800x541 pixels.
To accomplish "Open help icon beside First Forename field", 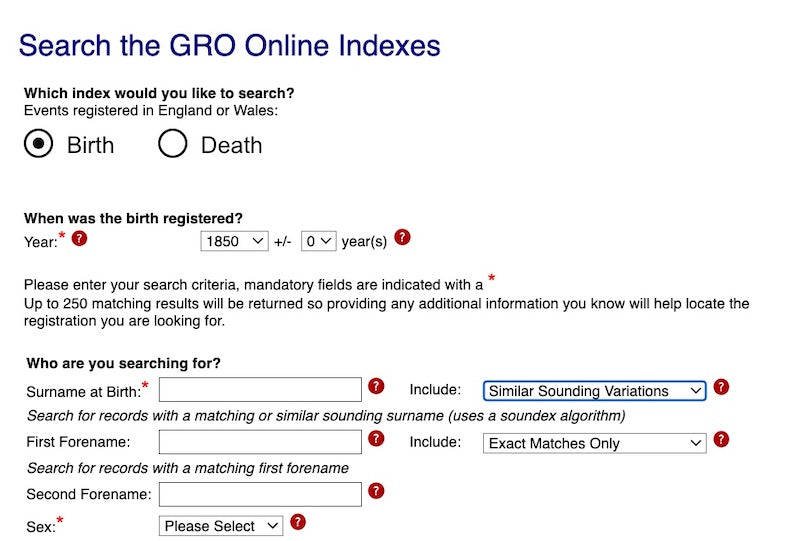I will (376, 438).
